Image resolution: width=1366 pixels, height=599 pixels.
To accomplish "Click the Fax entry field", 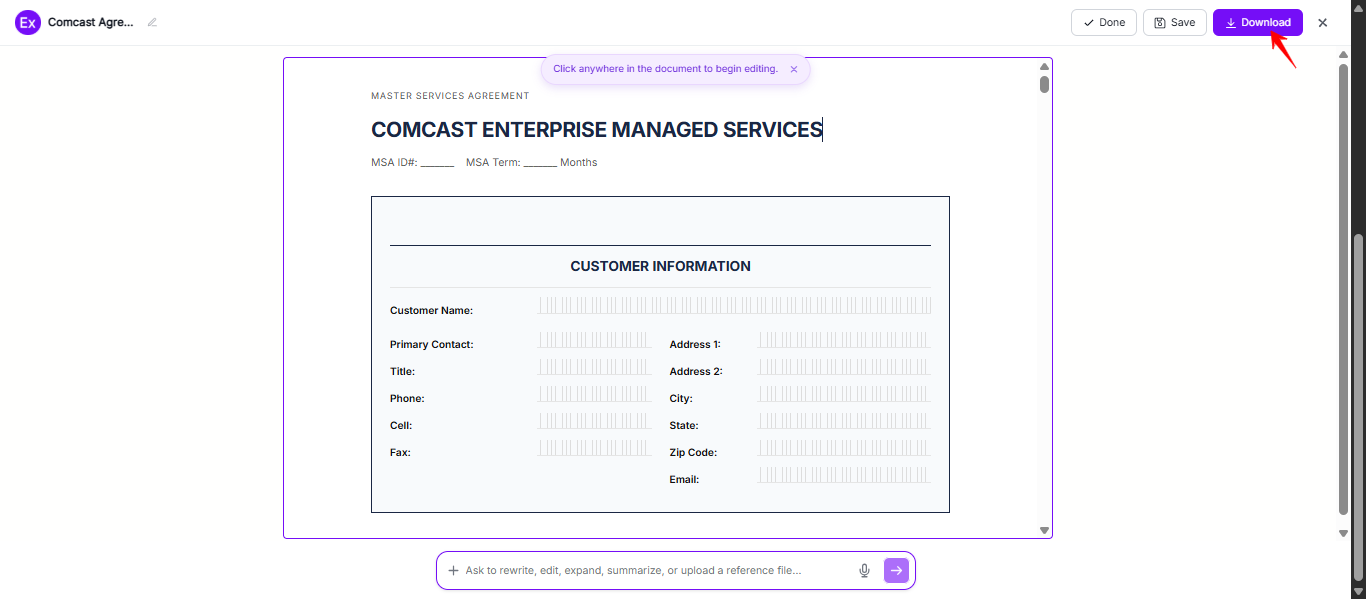I will pos(595,448).
